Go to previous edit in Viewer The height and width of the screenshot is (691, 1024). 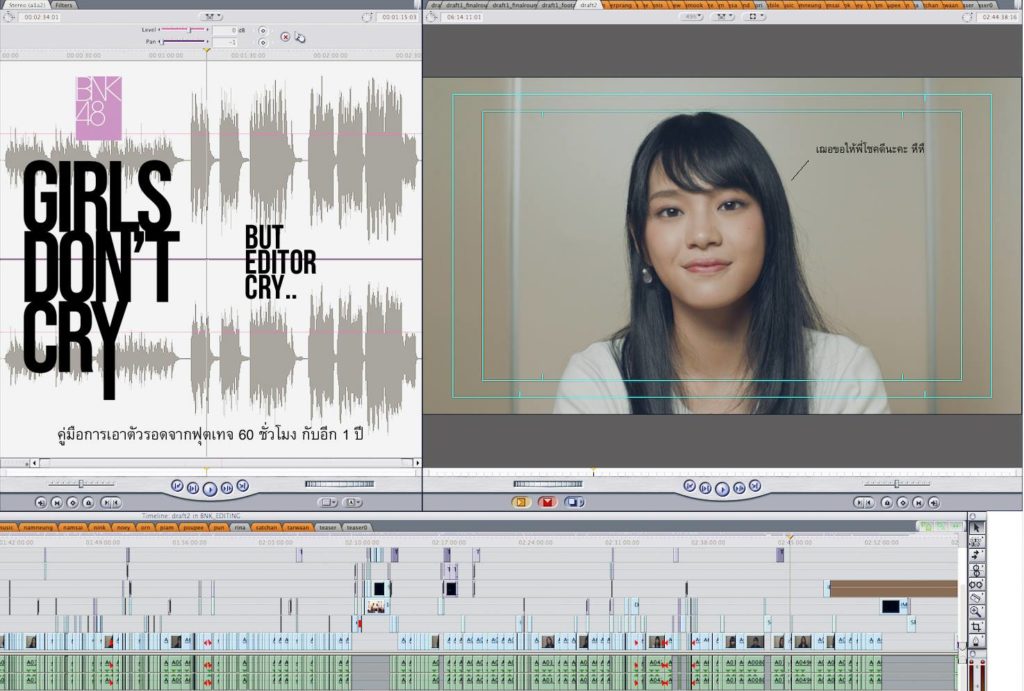coord(176,486)
